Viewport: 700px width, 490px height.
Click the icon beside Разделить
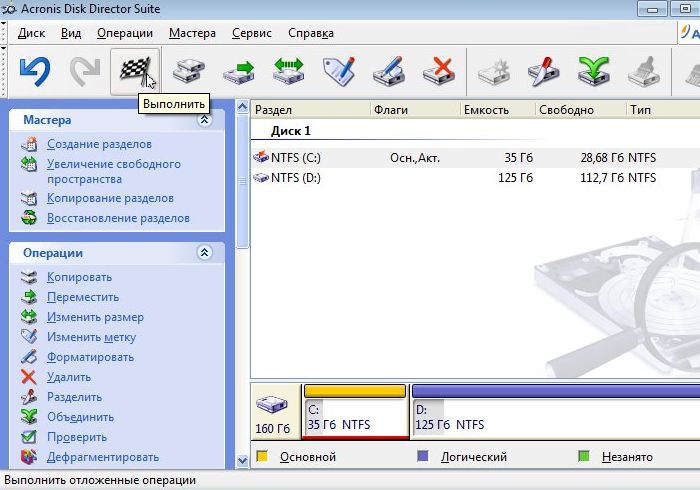tap(29, 397)
